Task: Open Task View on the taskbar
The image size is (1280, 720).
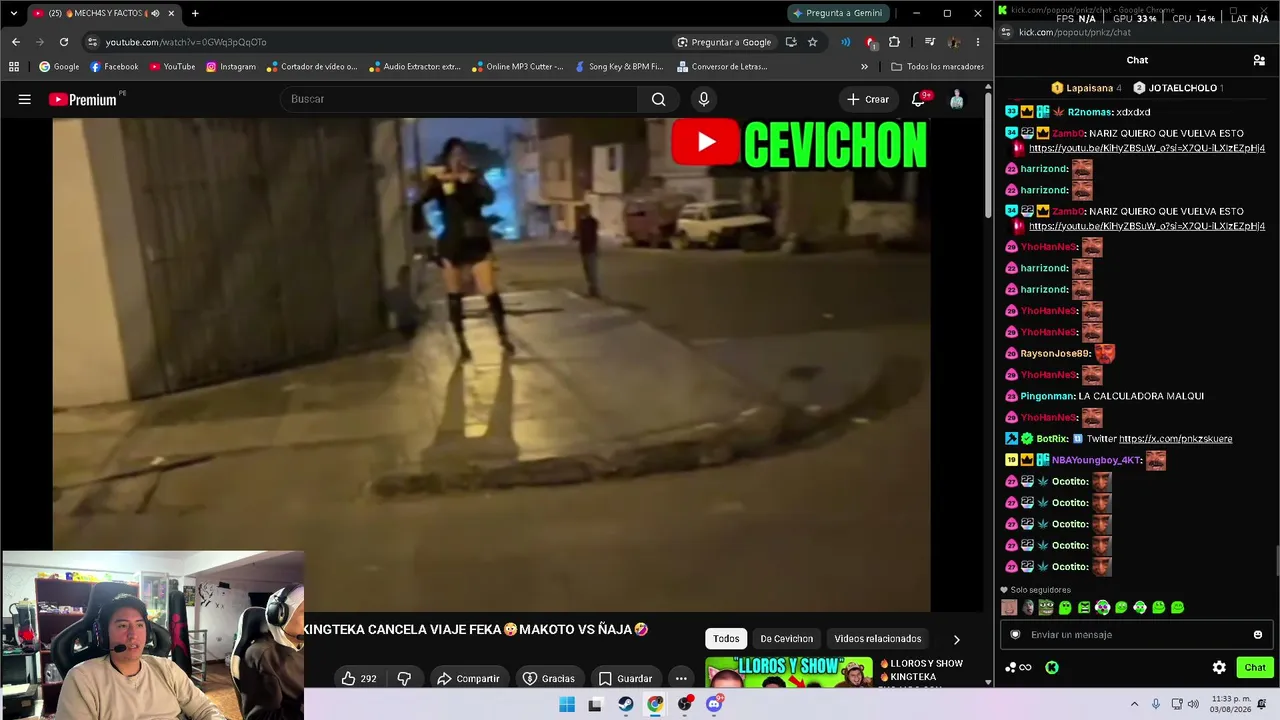Action: 595,704
